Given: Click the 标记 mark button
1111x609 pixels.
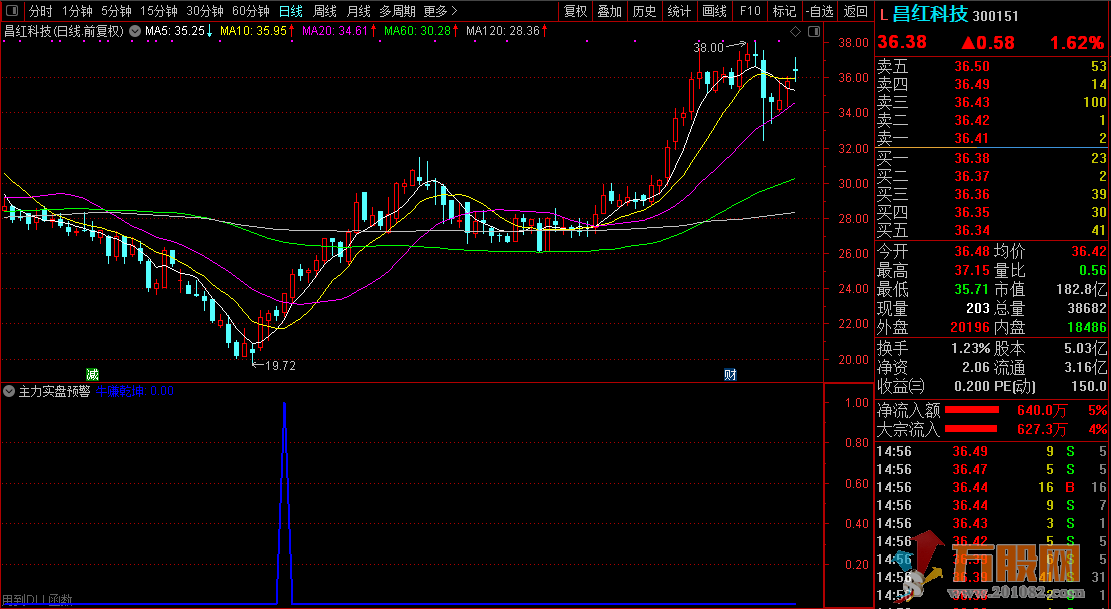Looking at the screenshot, I should click(784, 11).
